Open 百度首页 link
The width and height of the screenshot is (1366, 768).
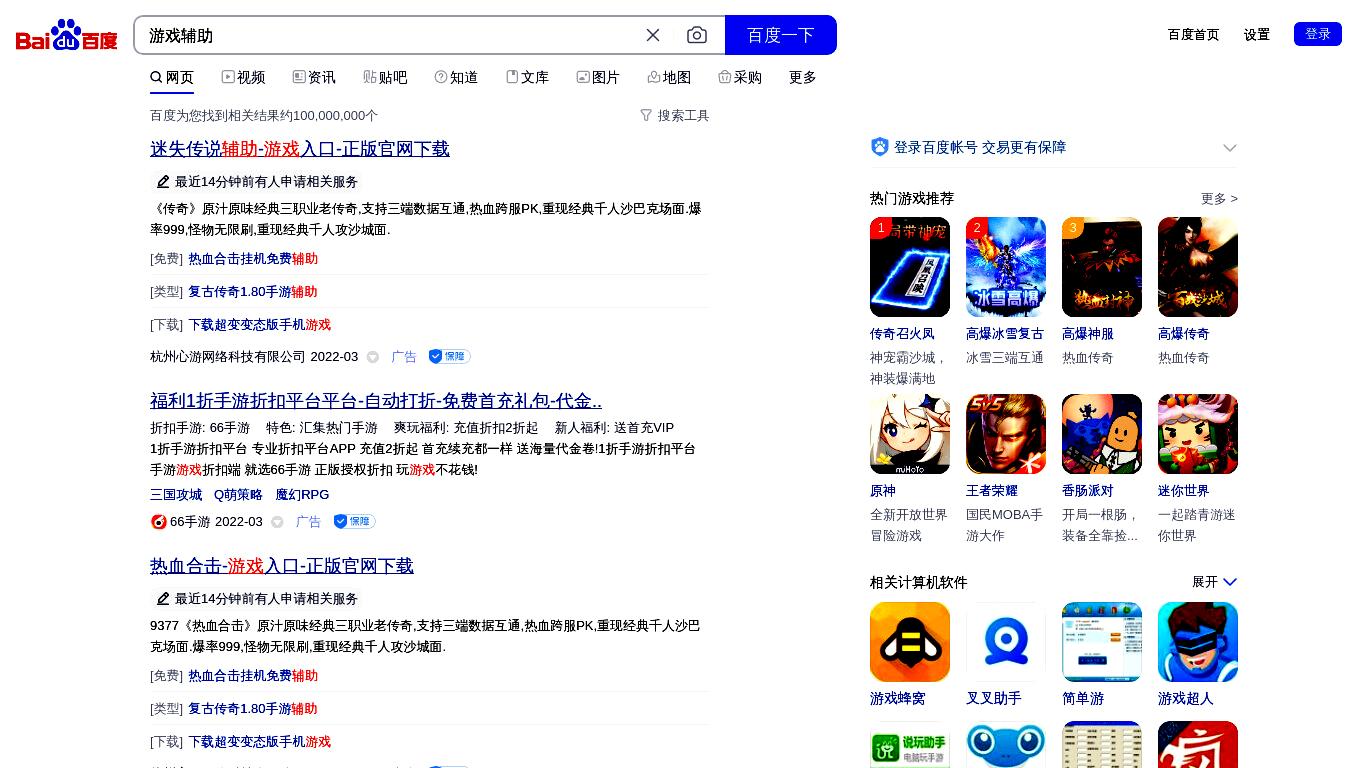point(1193,35)
